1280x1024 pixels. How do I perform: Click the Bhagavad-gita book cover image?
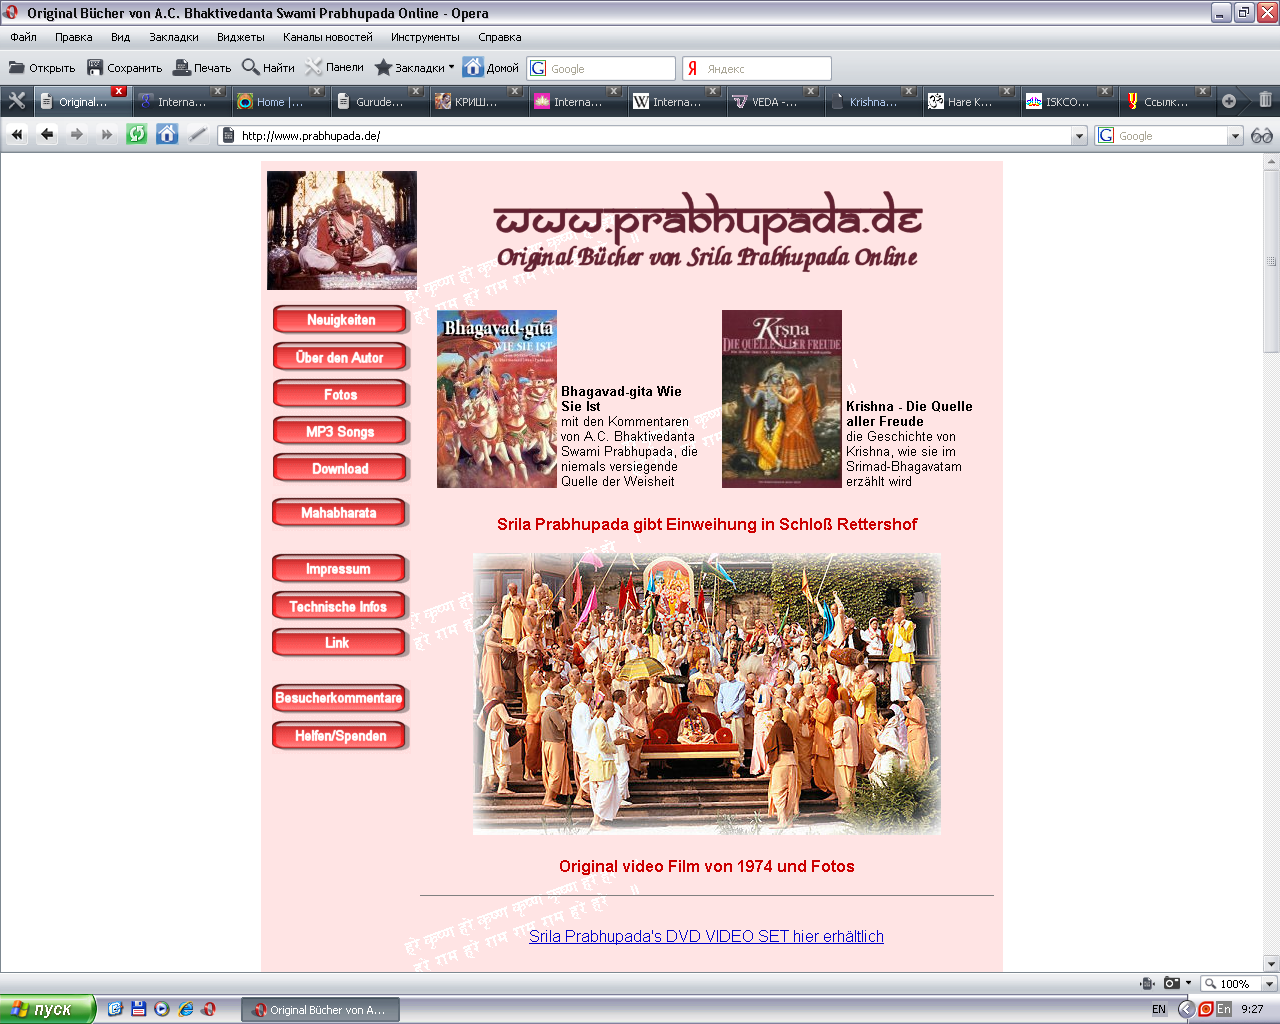click(x=497, y=399)
